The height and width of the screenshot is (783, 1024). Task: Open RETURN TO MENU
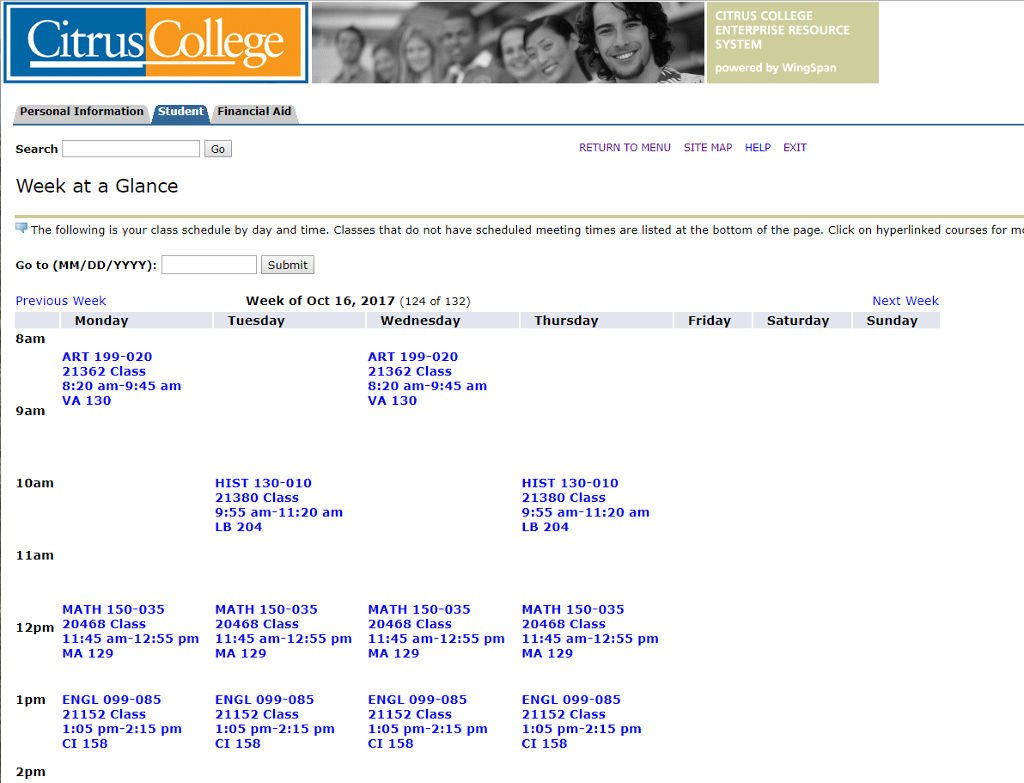pos(624,147)
